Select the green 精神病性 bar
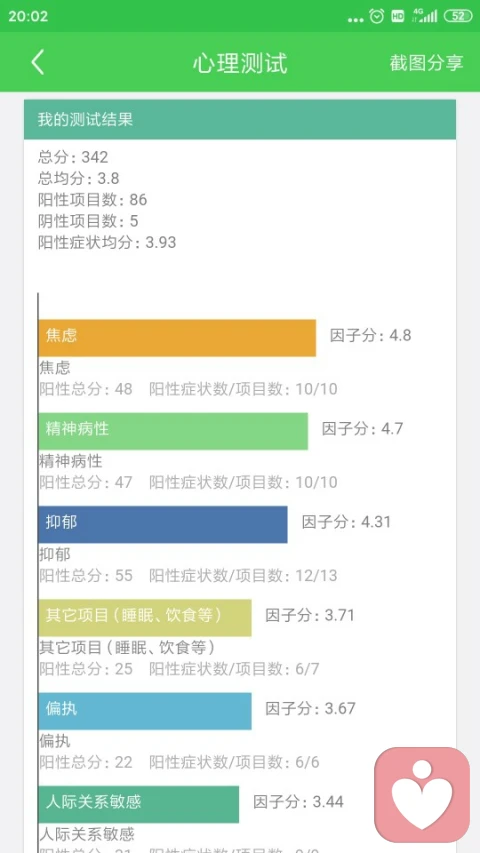Image resolution: width=480 pixels, height=853 pixels. pyautogui.click(x=173, y=431)
